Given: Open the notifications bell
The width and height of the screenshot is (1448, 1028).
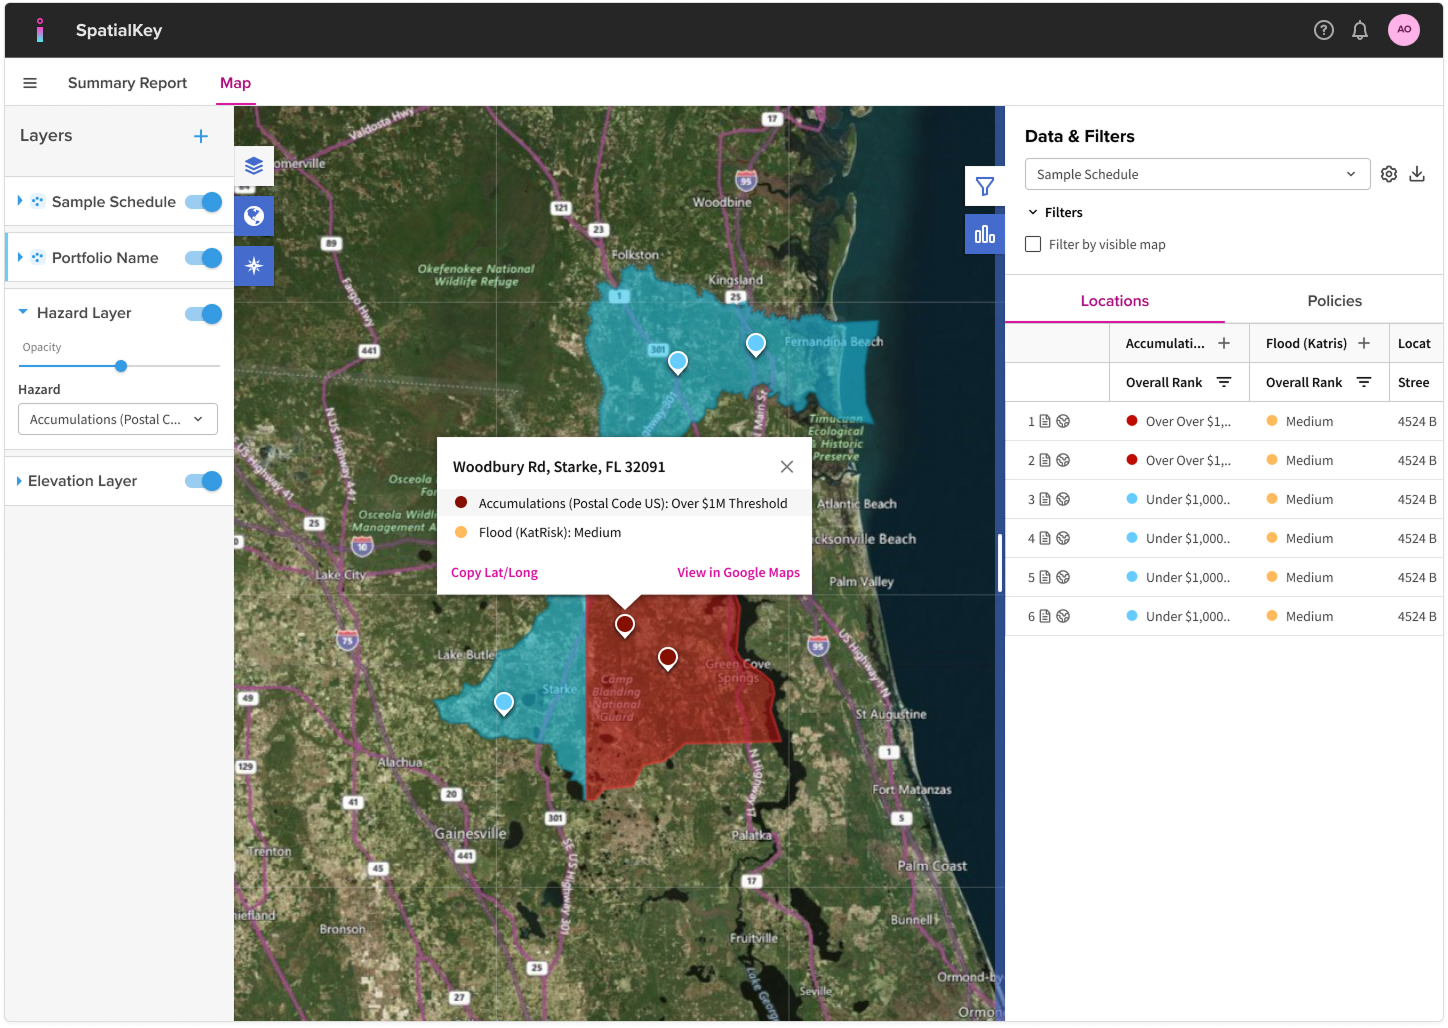Looking at the screenshot, I should point(1360,30).
